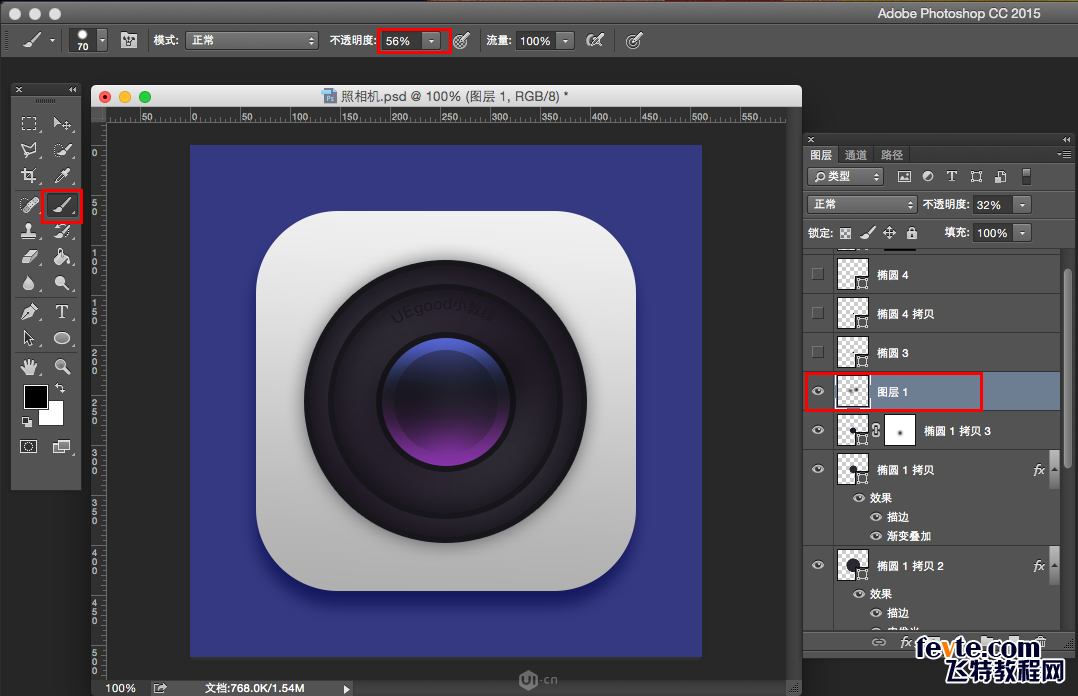Open the Brush panel toggle

129,41
